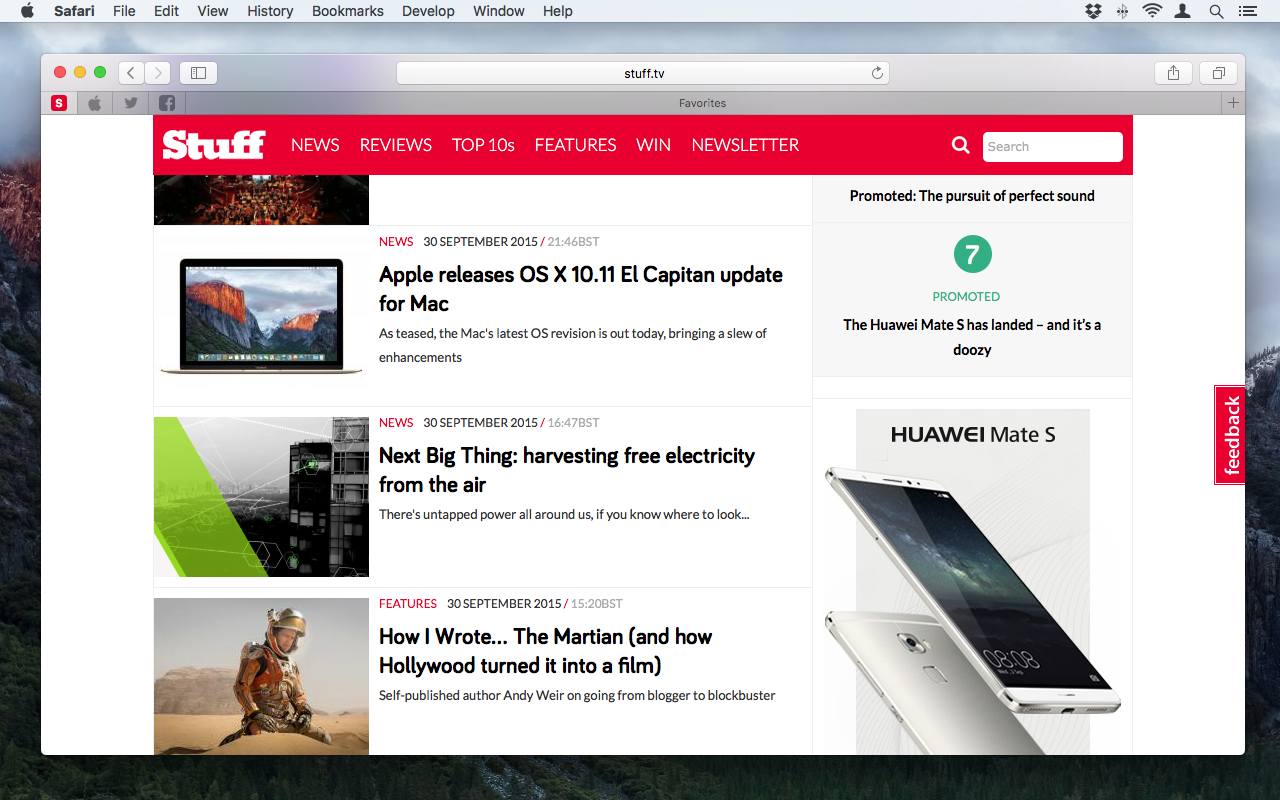1280x800 pixels.
Task: Click the 'As teased, the Mac's latest OS' summary
Action: click(573, 345)
